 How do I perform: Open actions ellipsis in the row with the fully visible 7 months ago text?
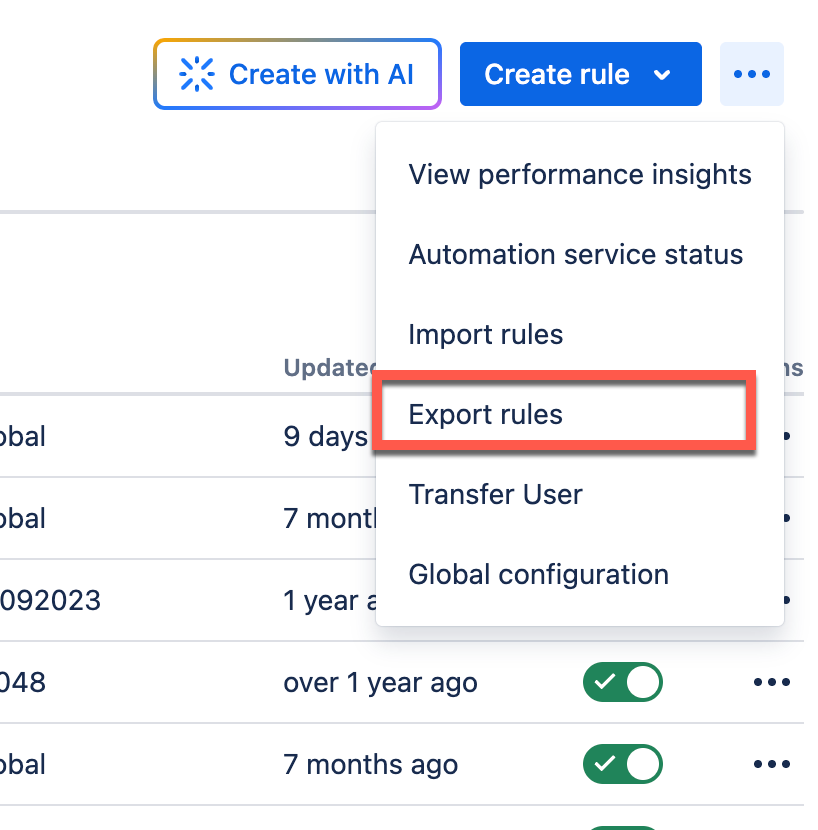[x=772, y=764]
